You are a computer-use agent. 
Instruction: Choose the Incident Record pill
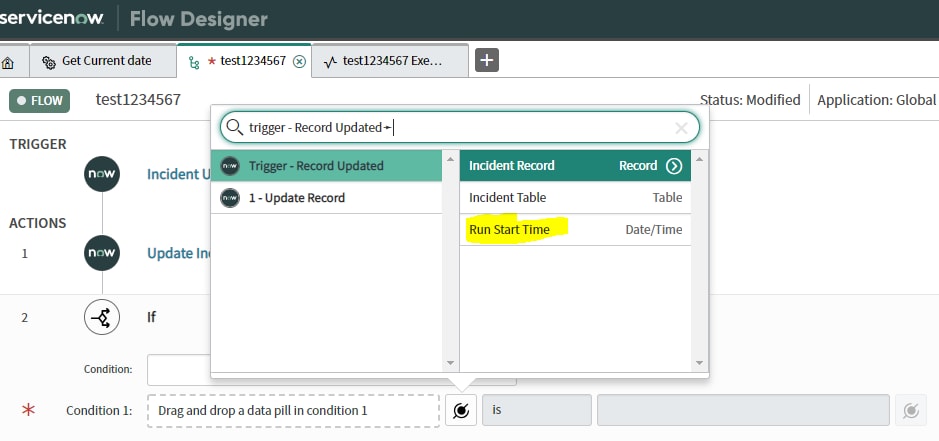[x=575, y=166]
